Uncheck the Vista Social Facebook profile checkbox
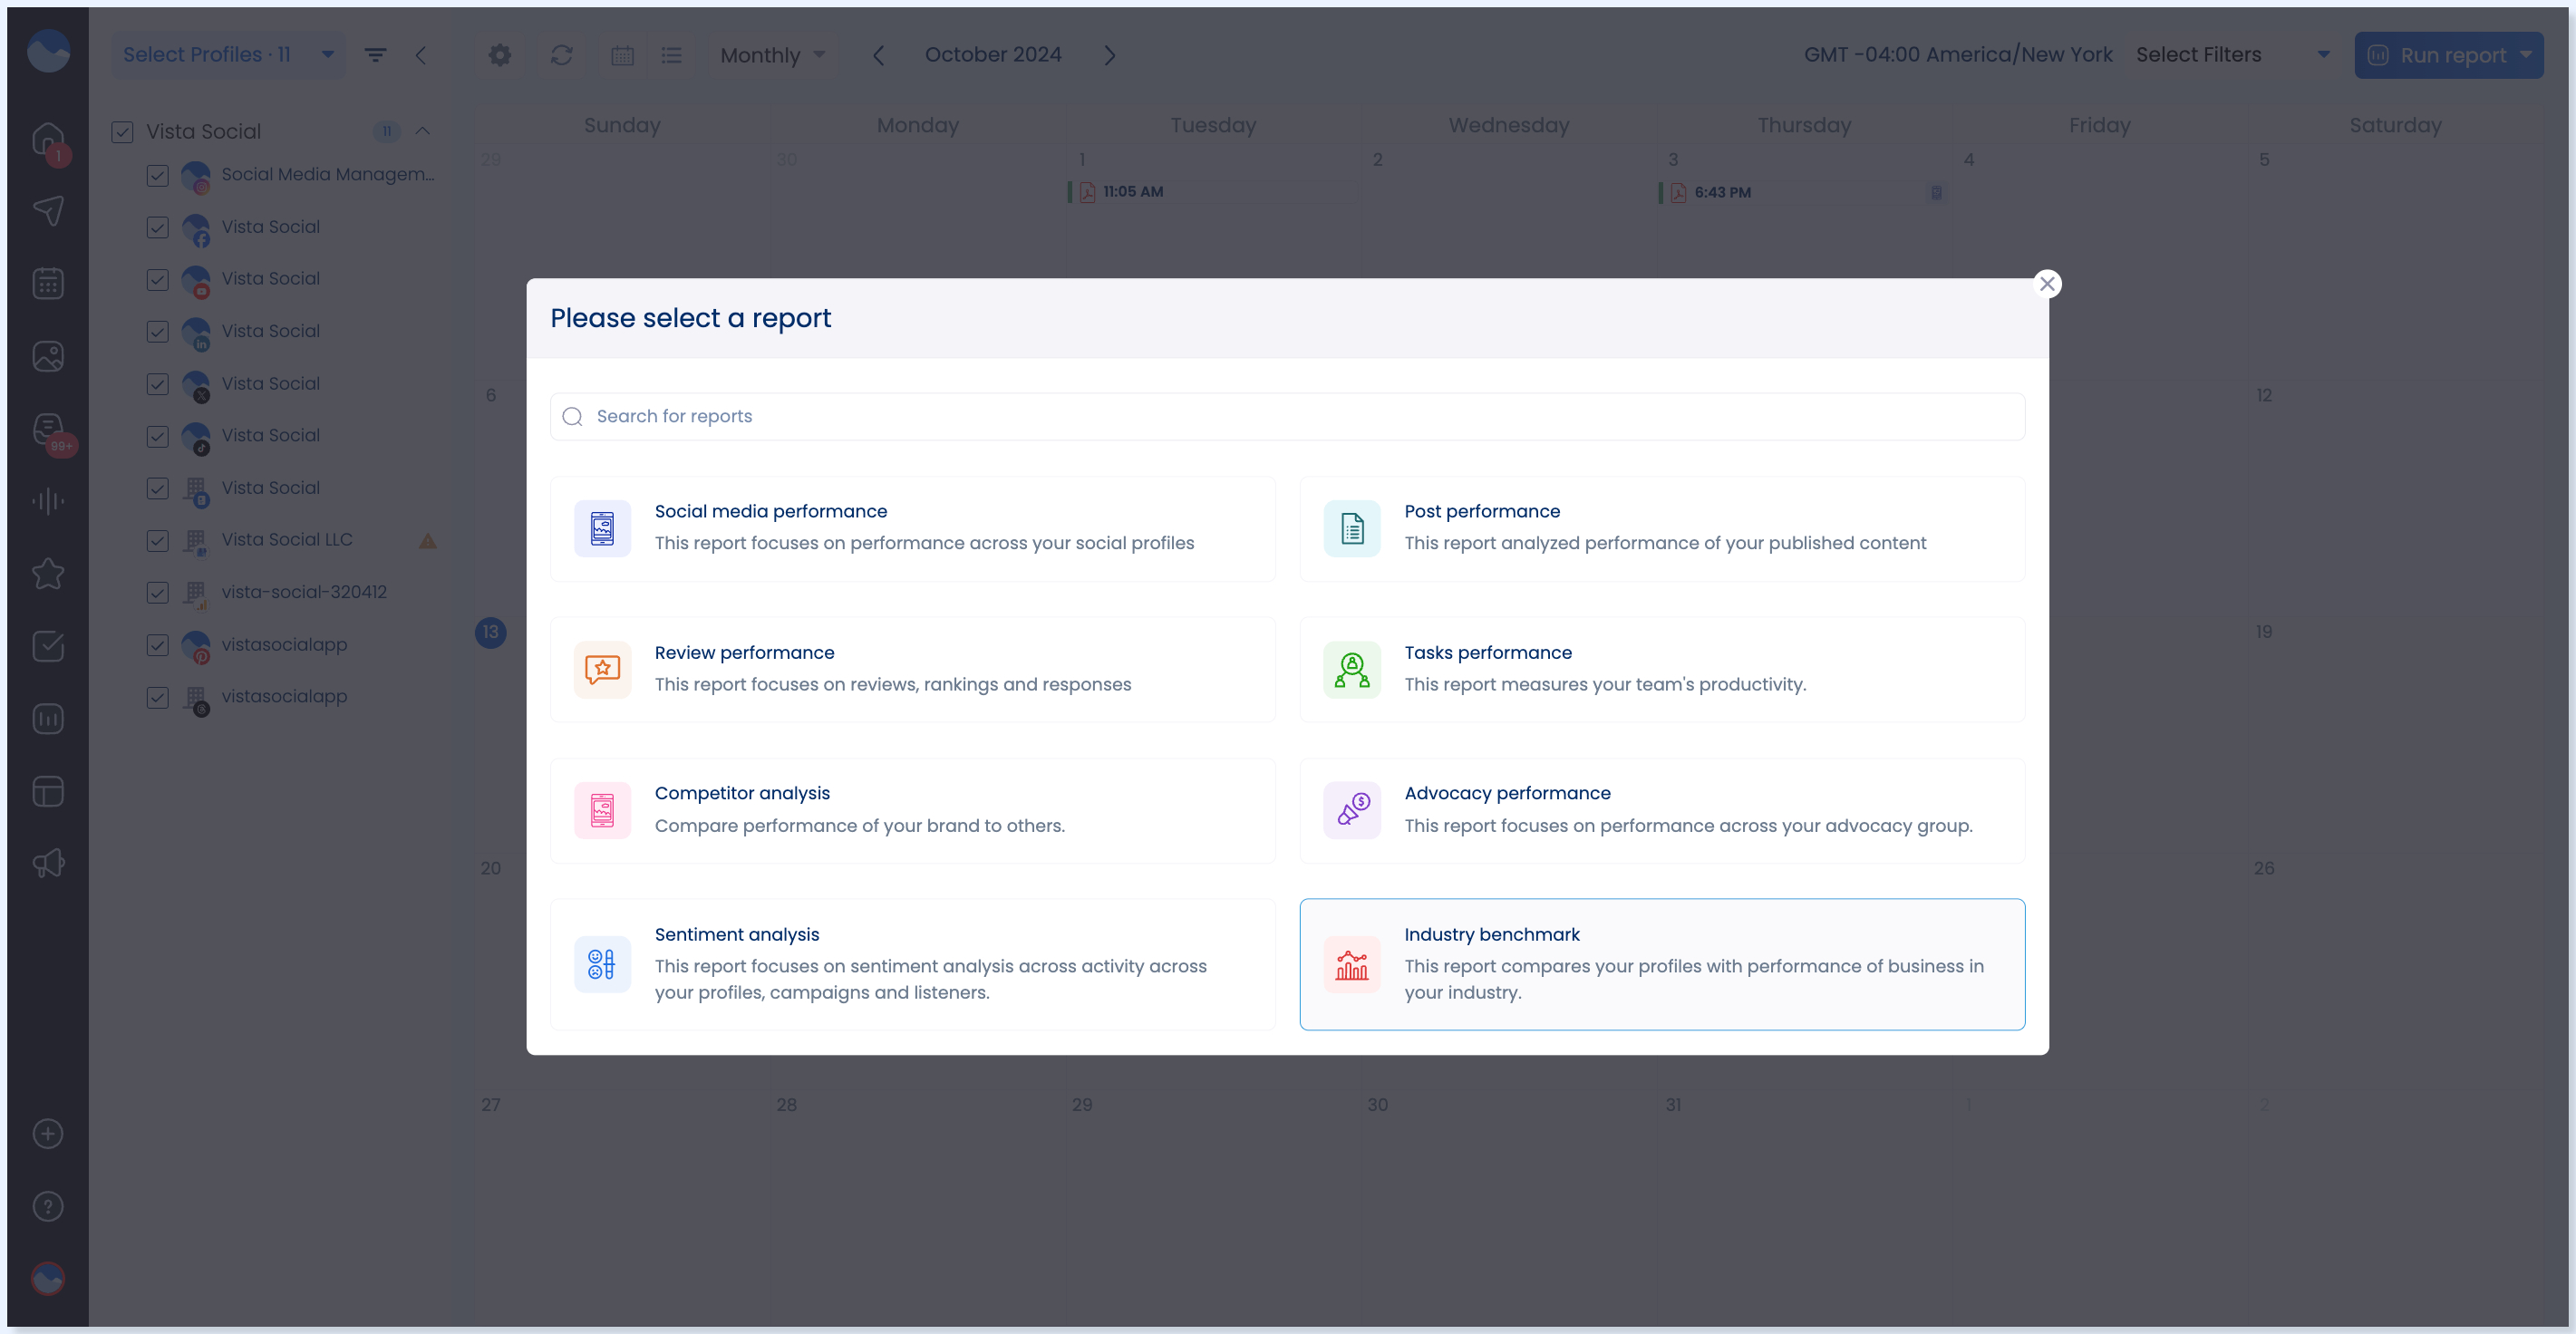Viewport: 2576px width, 1334px height. point(157,227)
